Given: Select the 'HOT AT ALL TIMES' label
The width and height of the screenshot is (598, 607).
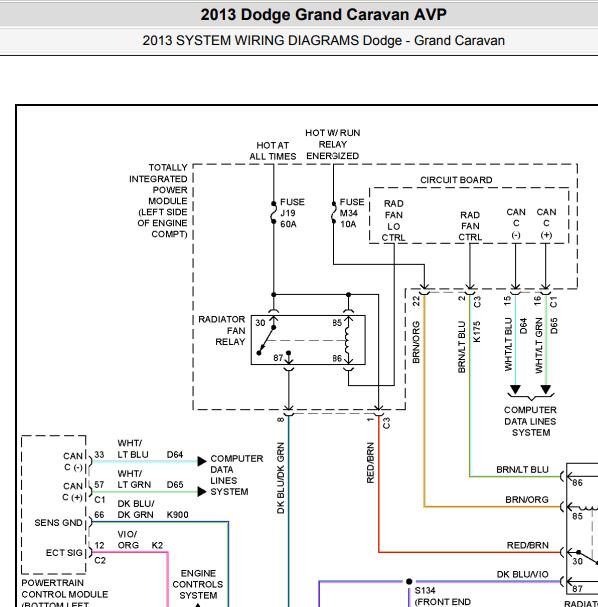Looking at the screenshot, I should point(272,151).
